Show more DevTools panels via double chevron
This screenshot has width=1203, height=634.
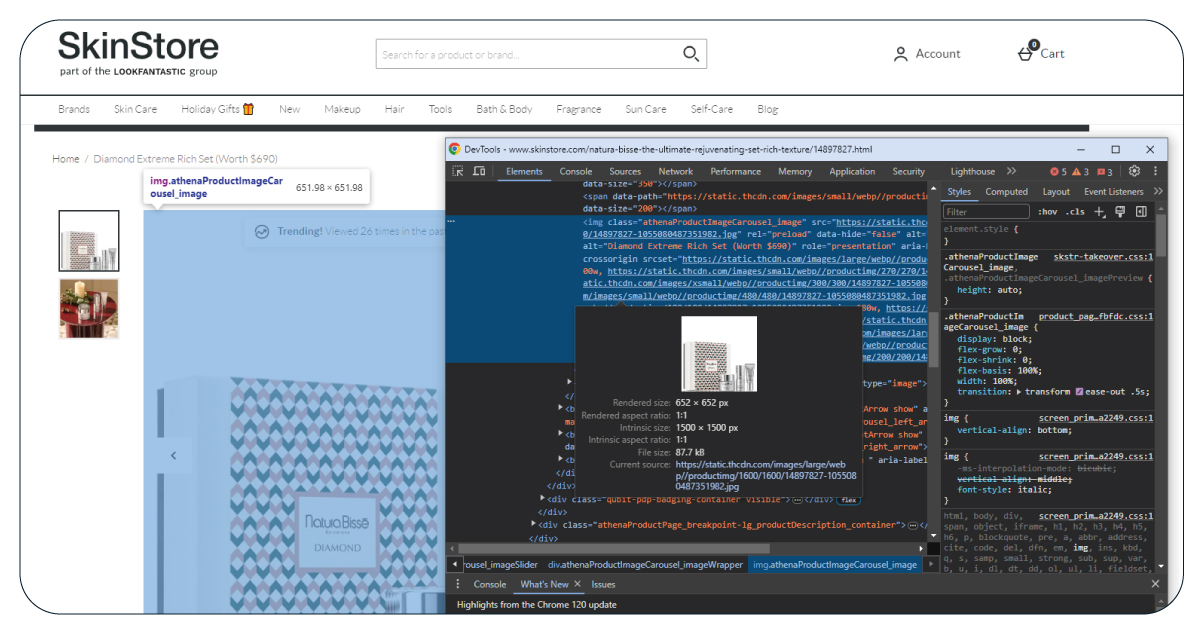click(1011, 172)
